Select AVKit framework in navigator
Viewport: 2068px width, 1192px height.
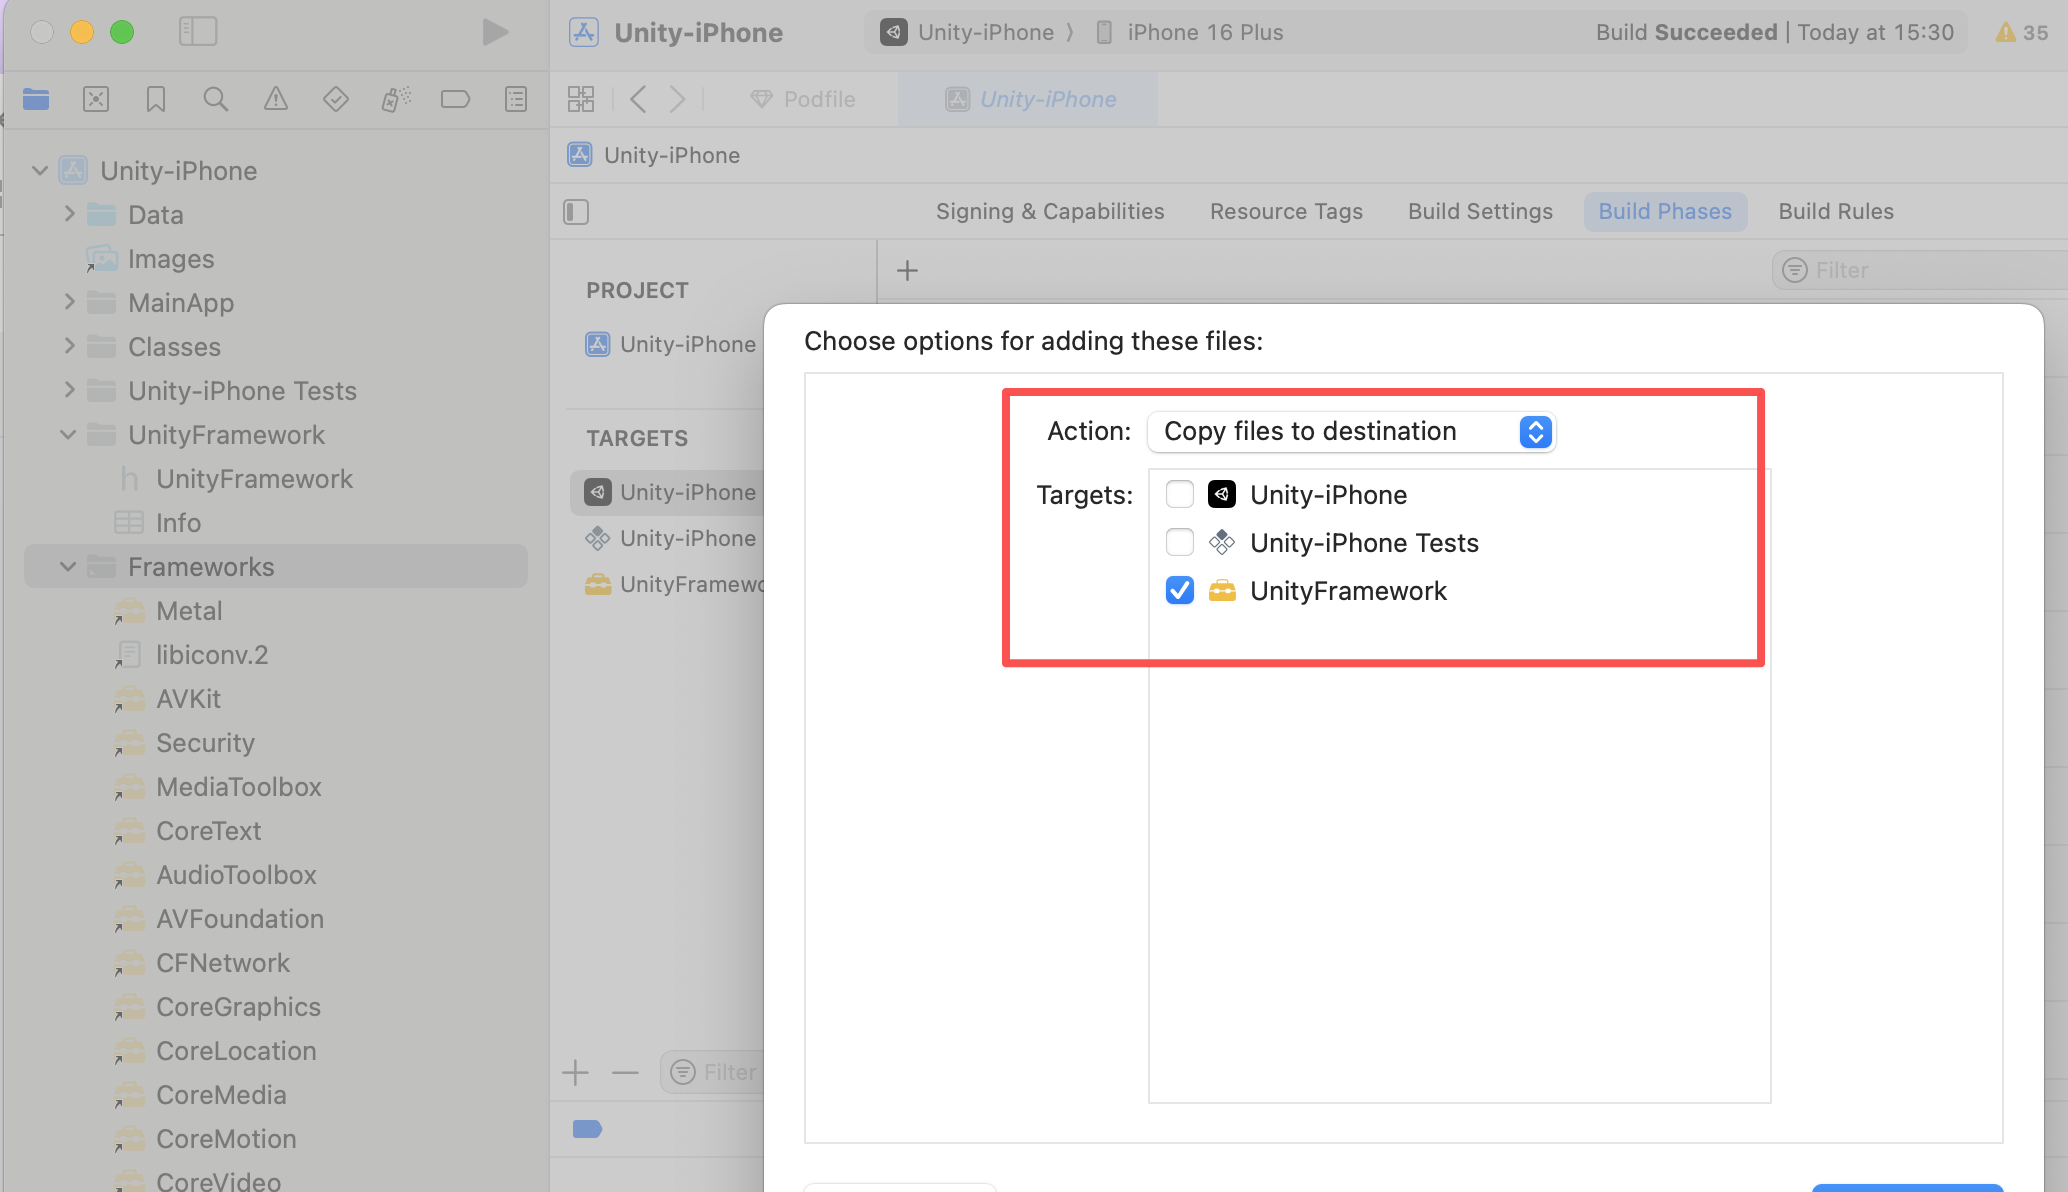click(x=188, y=699)
